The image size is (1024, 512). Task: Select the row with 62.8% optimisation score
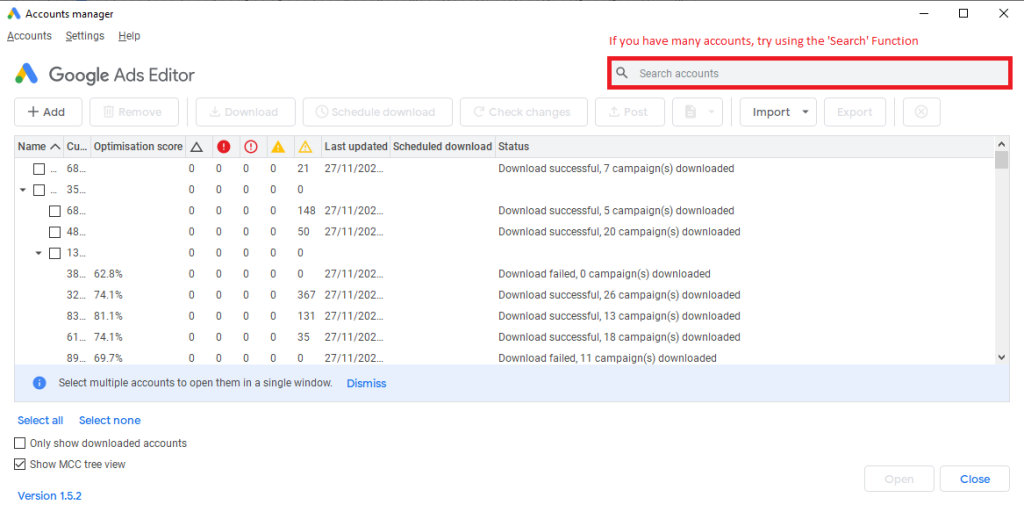pos(504,274)
